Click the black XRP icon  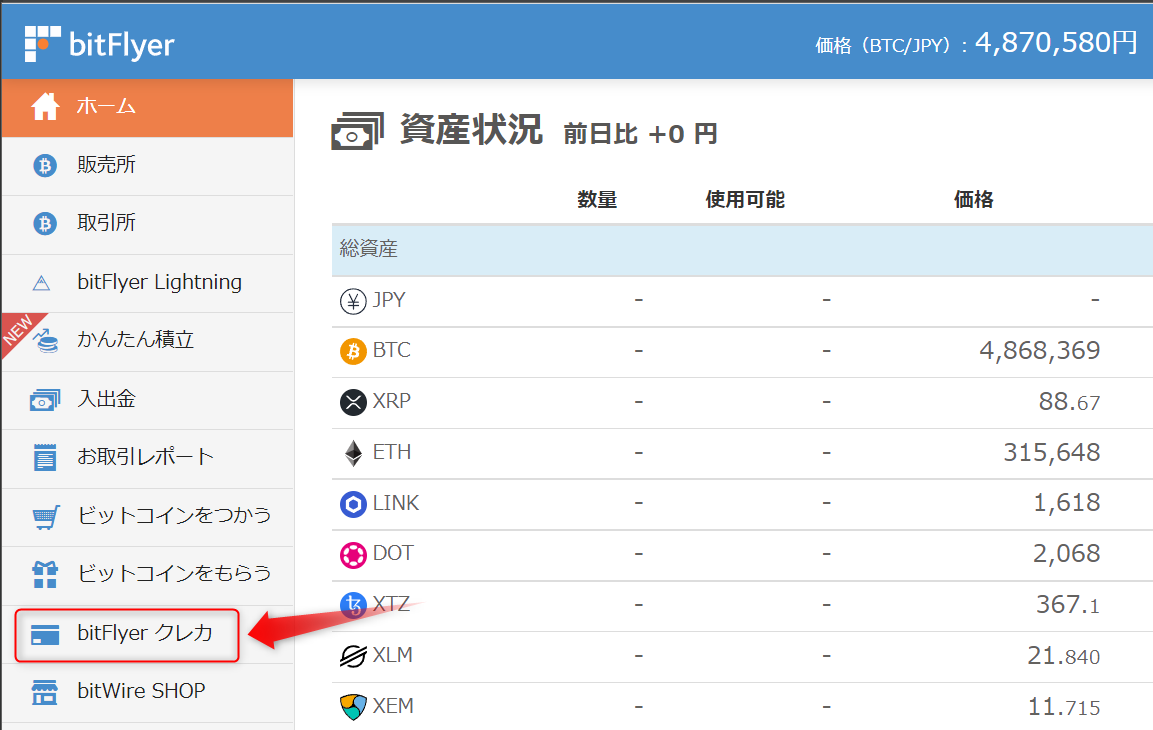pos(353,402)
